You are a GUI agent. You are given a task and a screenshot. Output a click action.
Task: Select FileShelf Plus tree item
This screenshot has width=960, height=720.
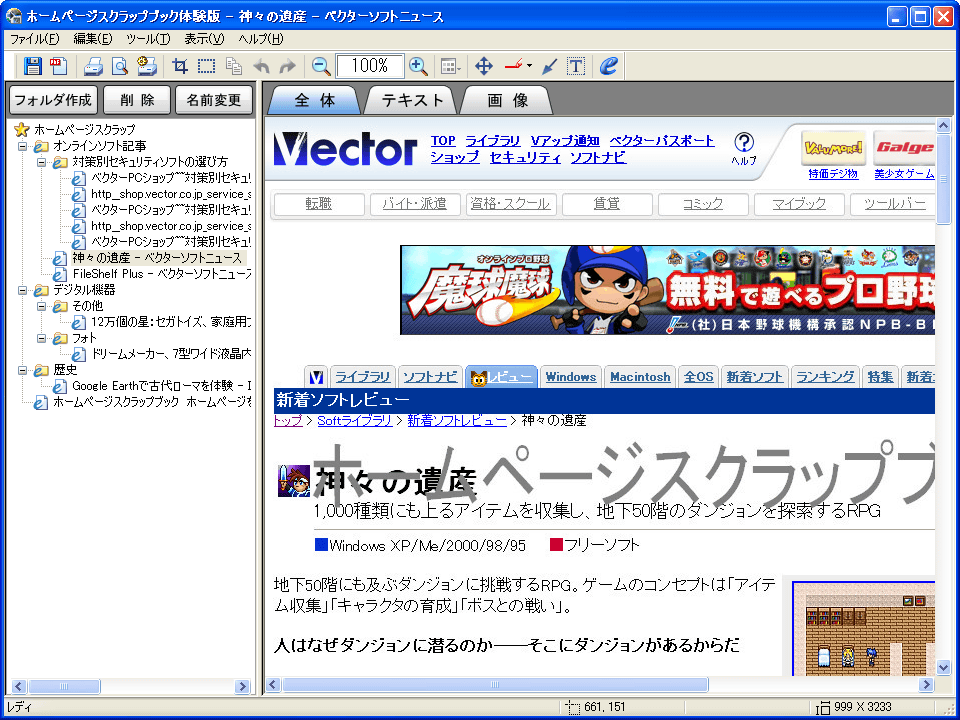pyautogui.click(x=152, y=274)
